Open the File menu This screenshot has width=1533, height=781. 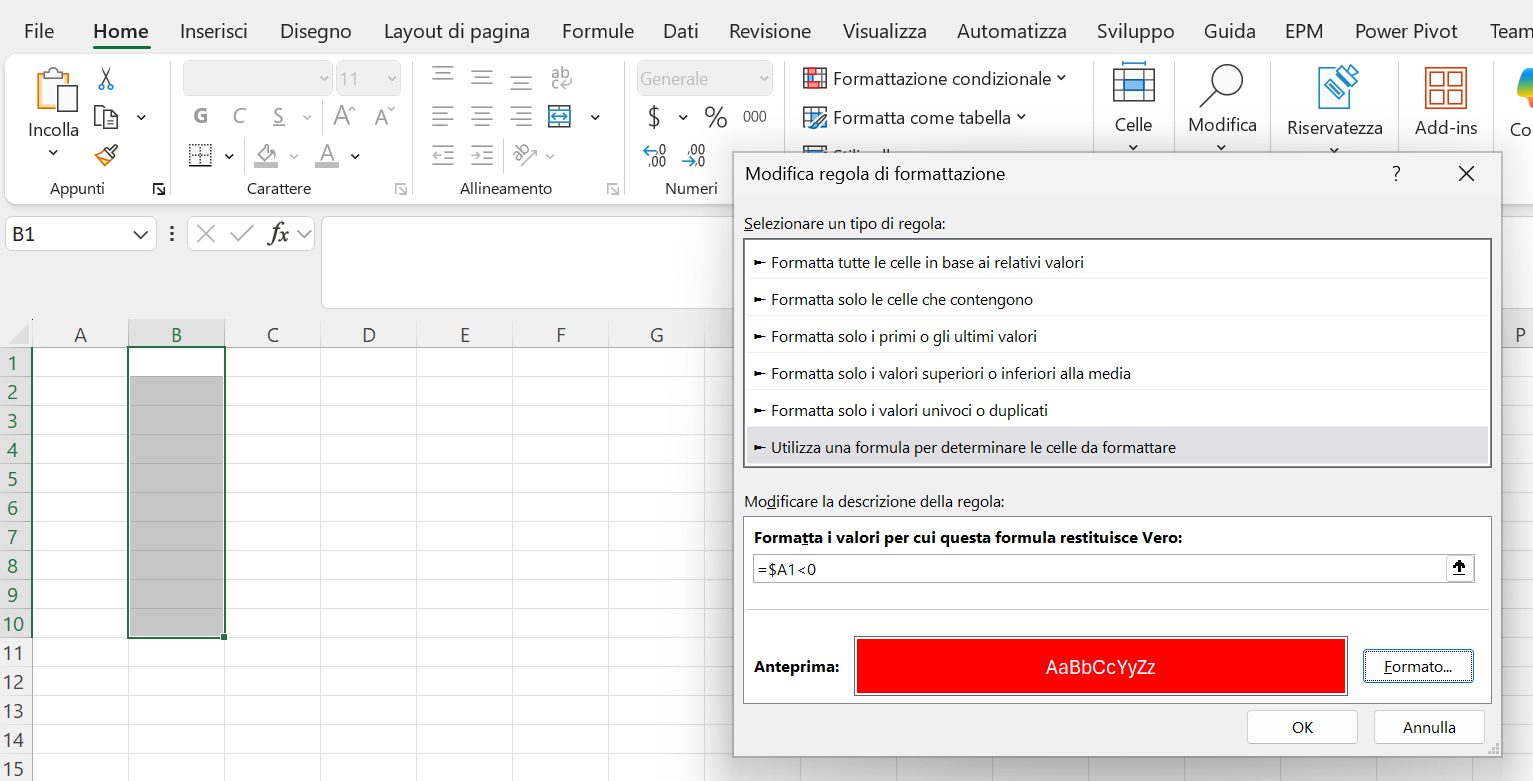coord(39,31)
